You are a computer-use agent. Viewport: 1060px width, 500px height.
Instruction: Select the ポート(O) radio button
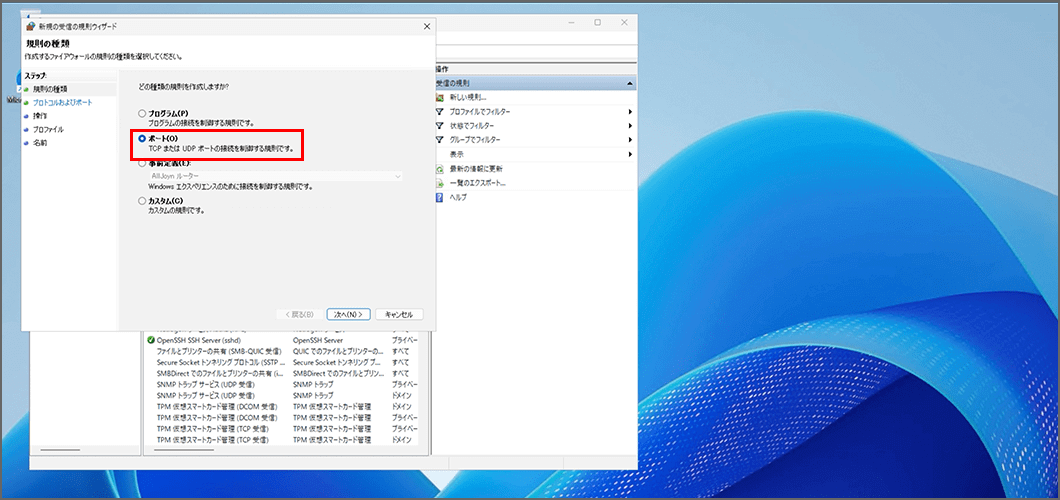(142, 138)
